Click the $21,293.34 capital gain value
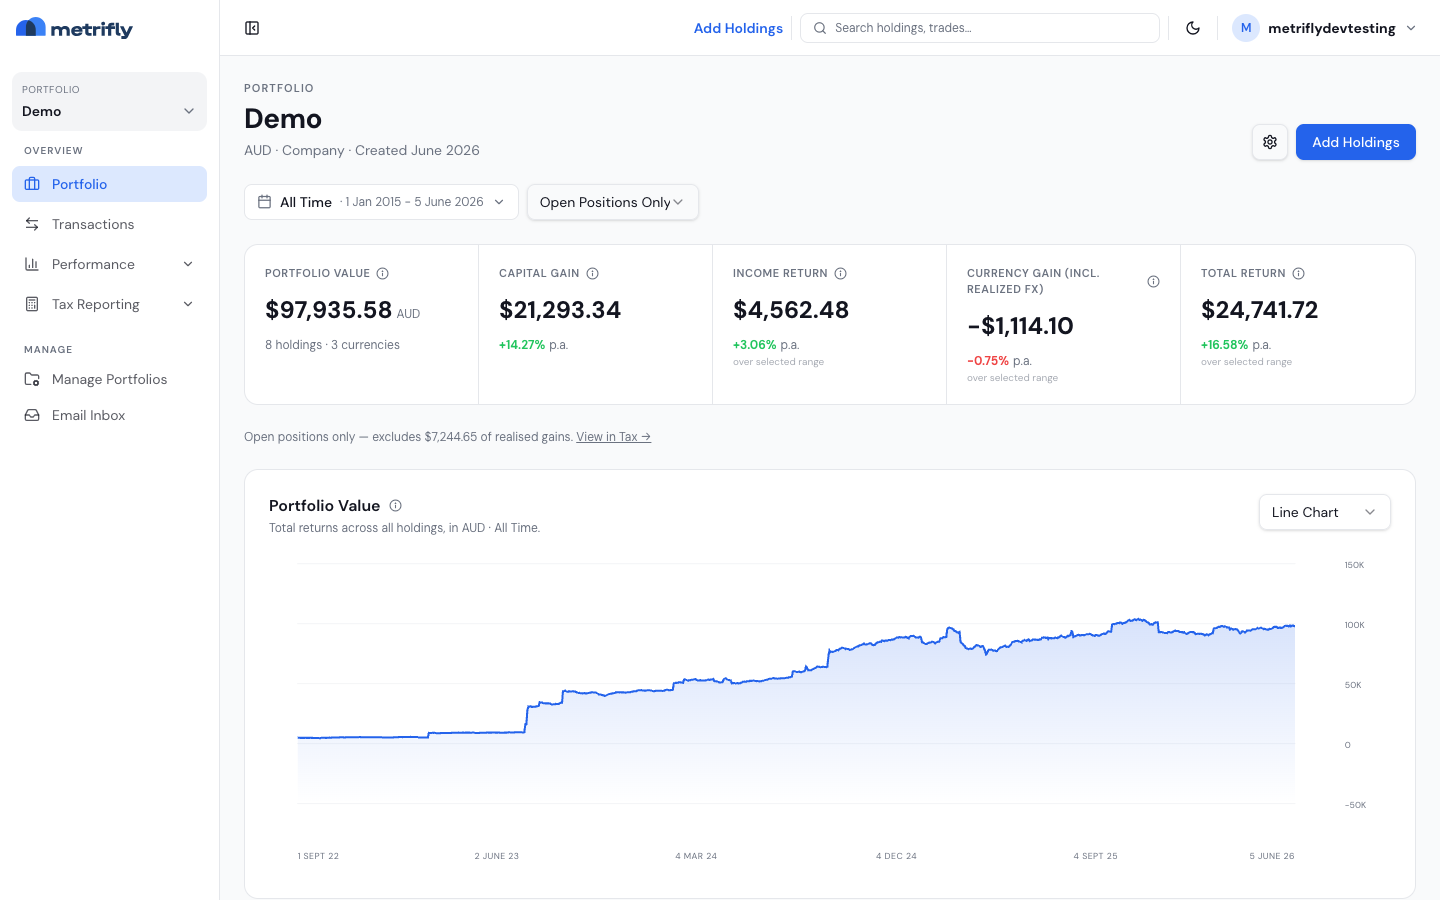This screenshot has height=900, width=1440. [560, 310]
